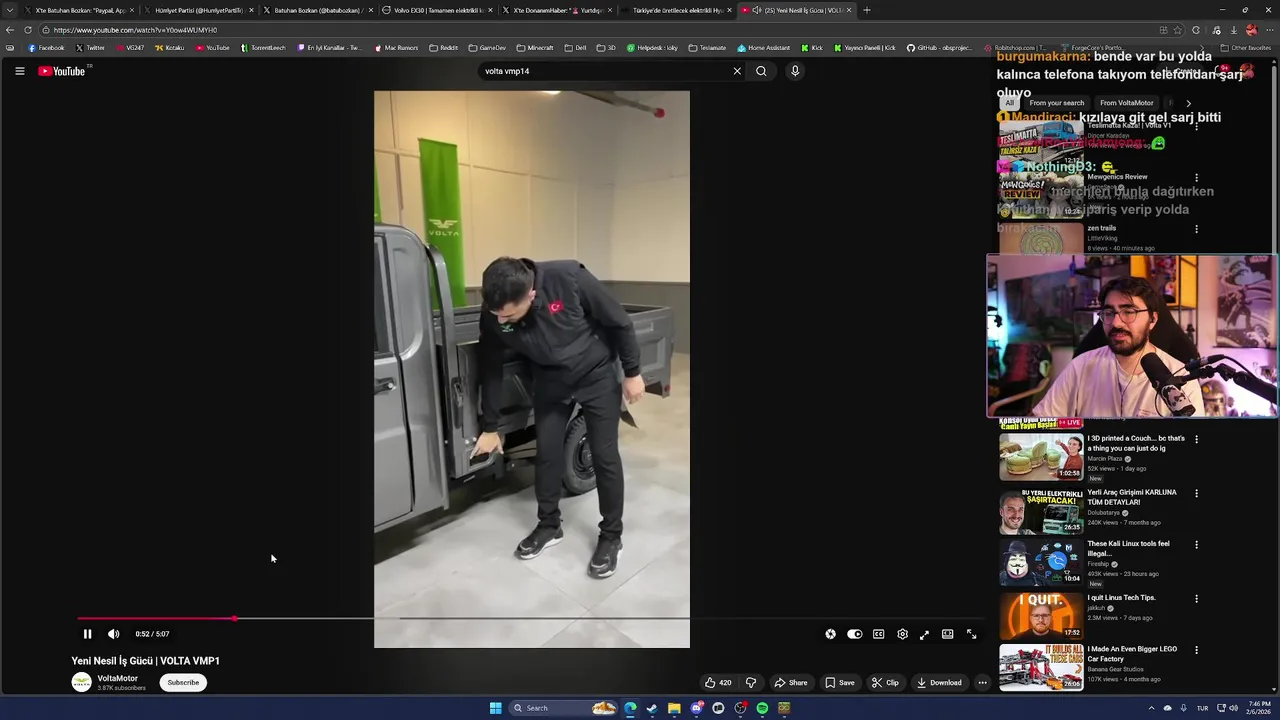Viewport: 1280px width, 720px height.
Task: Open 'I Made An Even Bigger LEGO Car Factory'
Action: 1132,654
